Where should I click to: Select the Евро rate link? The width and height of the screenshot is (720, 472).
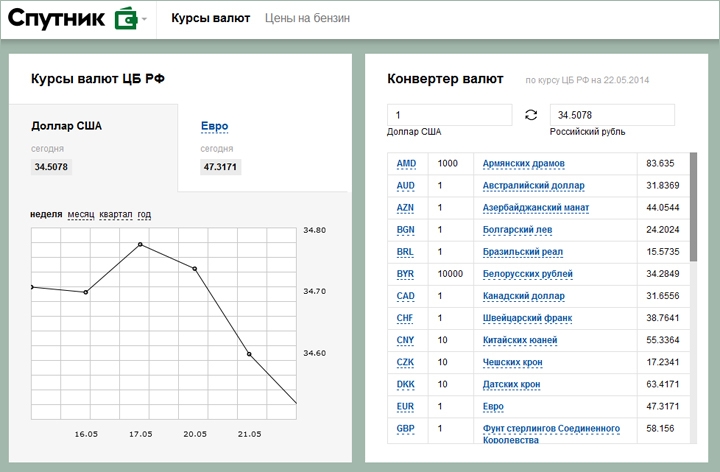(x=214, y=126)
